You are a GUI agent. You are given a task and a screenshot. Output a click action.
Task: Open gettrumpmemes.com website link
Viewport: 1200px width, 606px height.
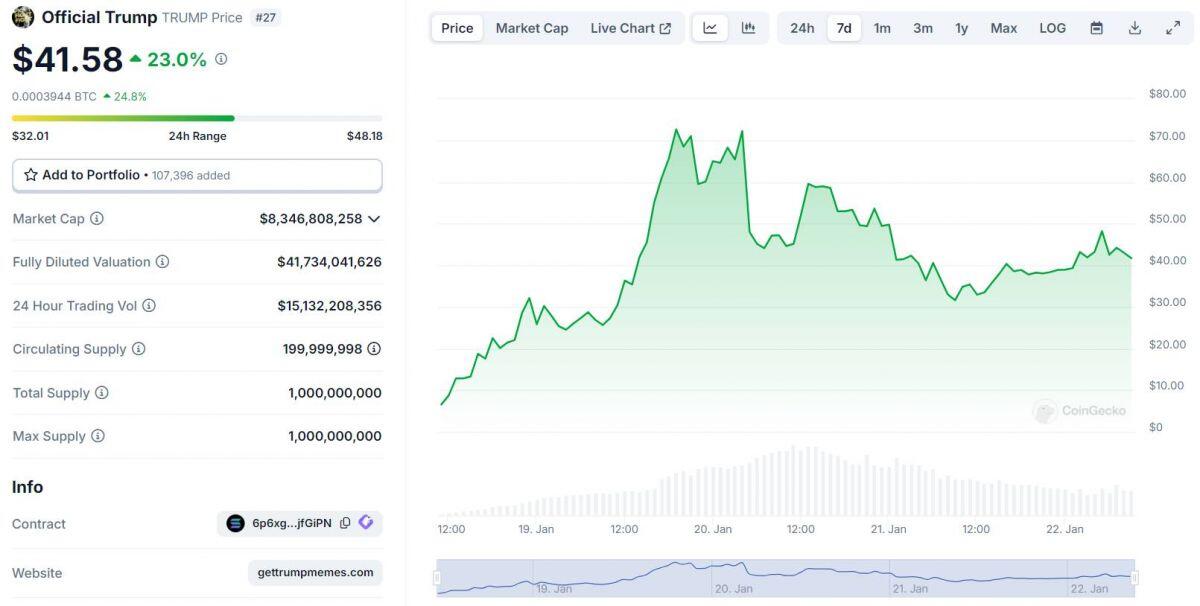click(315, 573)
